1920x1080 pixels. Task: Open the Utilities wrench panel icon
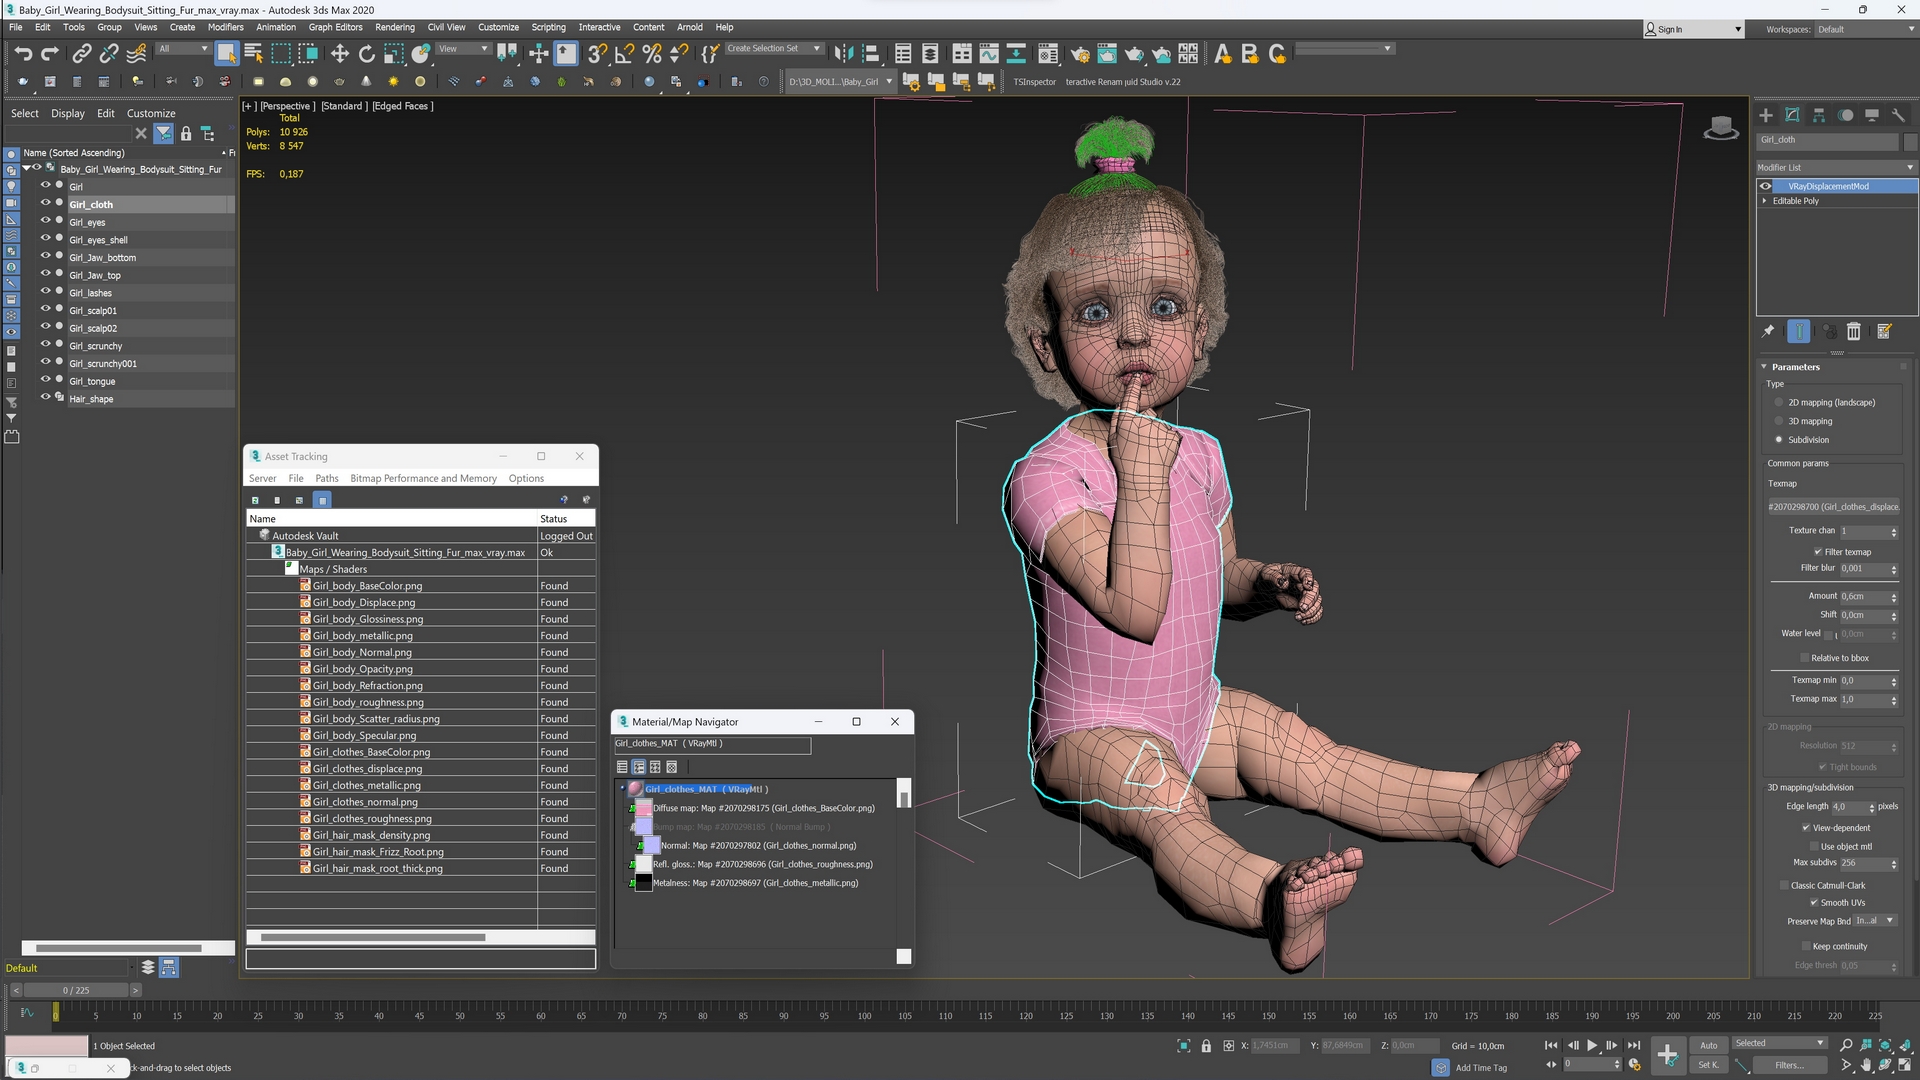pos(1898,115)
